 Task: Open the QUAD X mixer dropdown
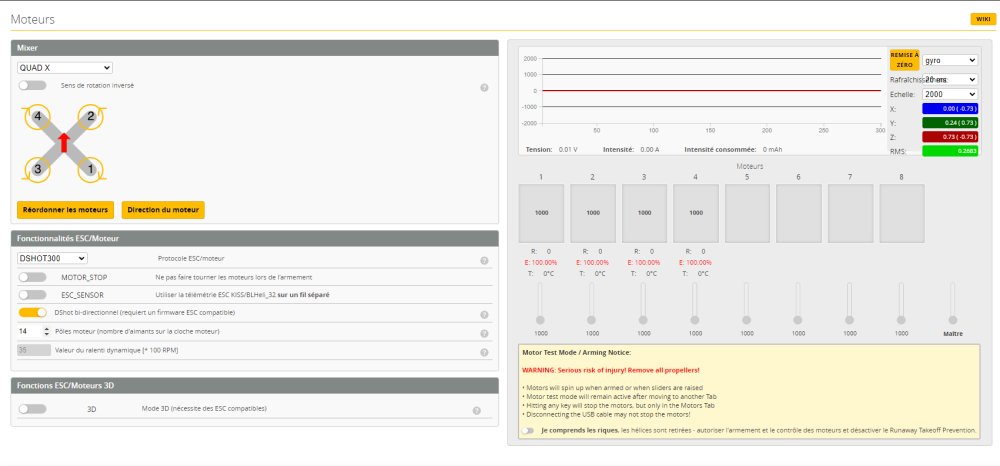point(65,68)
